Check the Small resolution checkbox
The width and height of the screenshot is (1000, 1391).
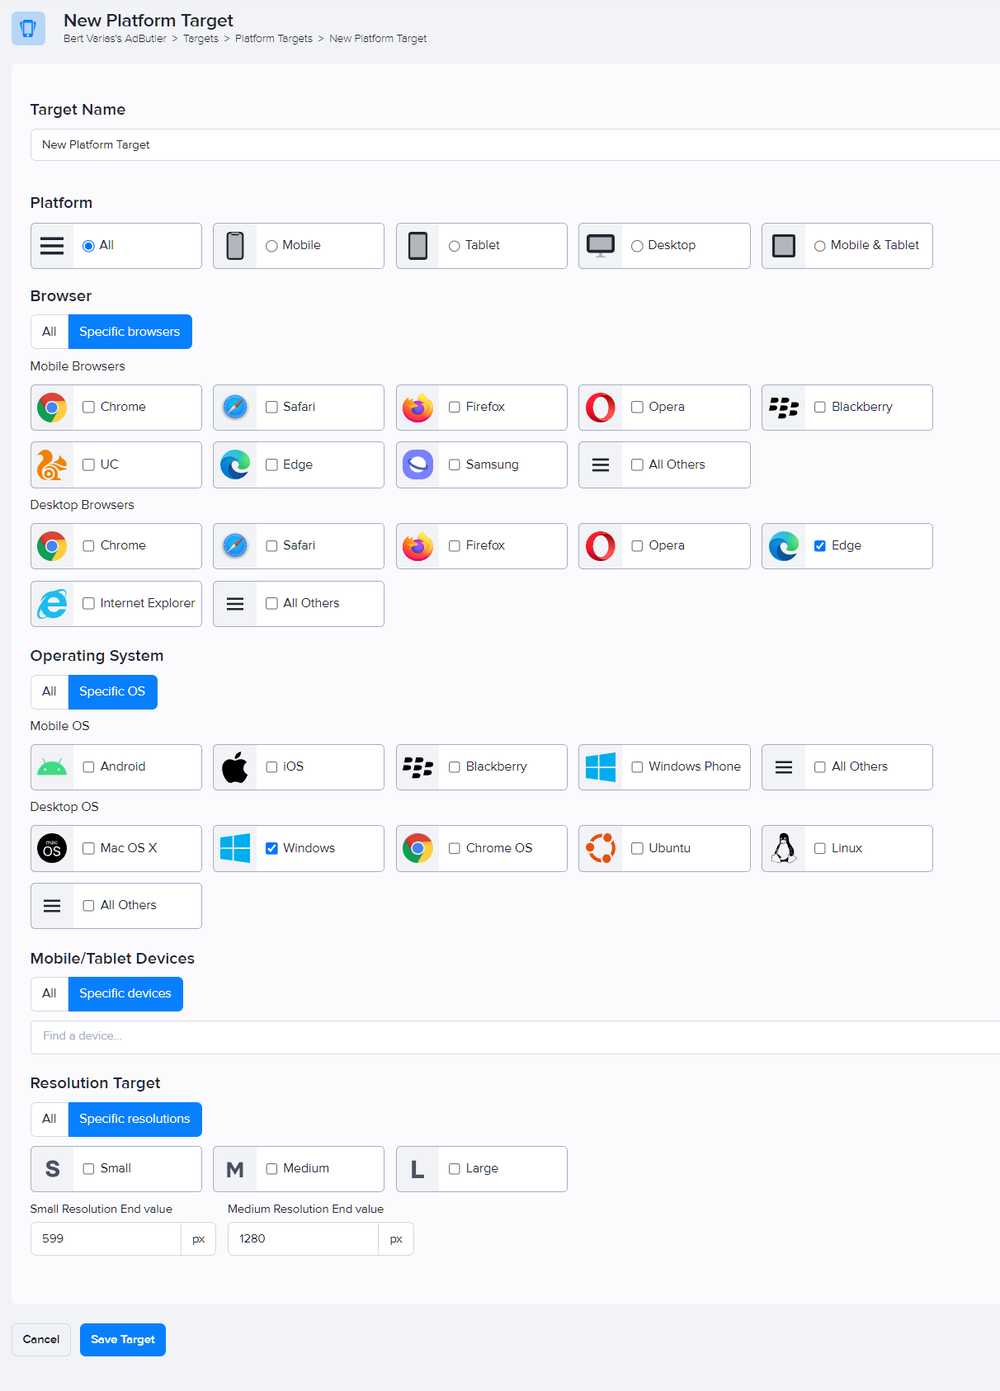[x=89, y=1168]
